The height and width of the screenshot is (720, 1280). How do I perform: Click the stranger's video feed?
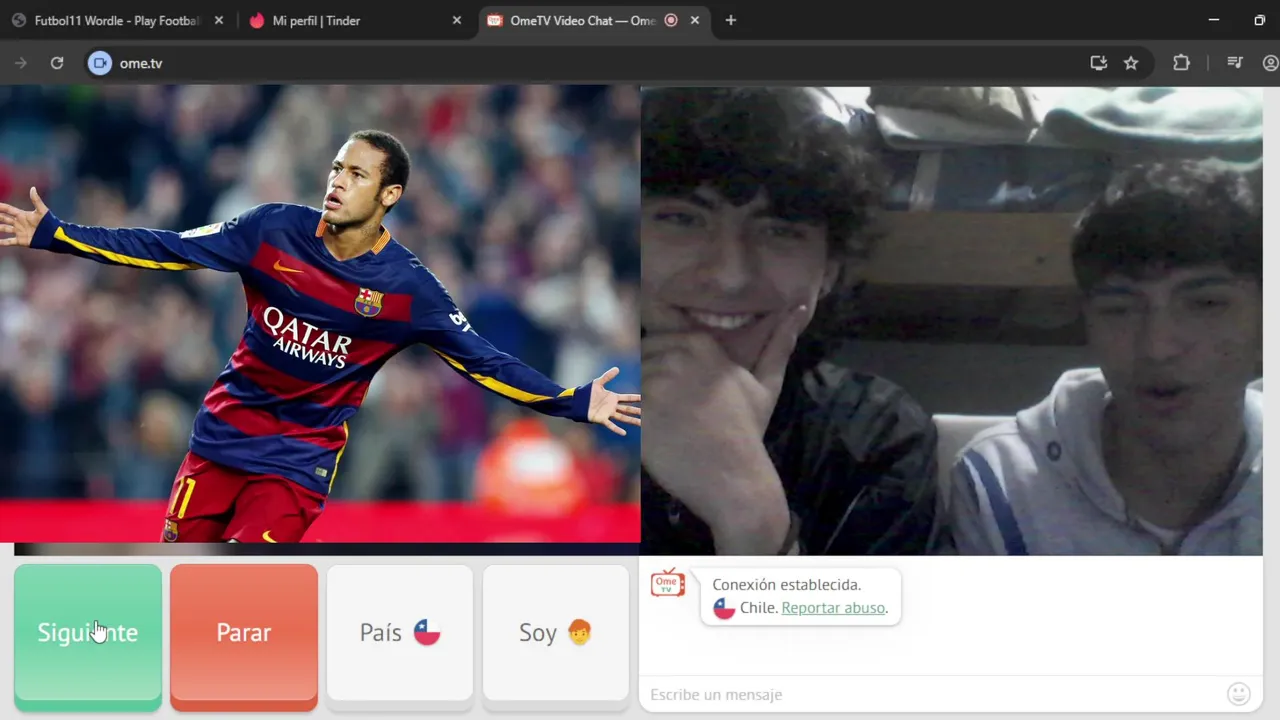pyautogui.click(x=951, y=320)
